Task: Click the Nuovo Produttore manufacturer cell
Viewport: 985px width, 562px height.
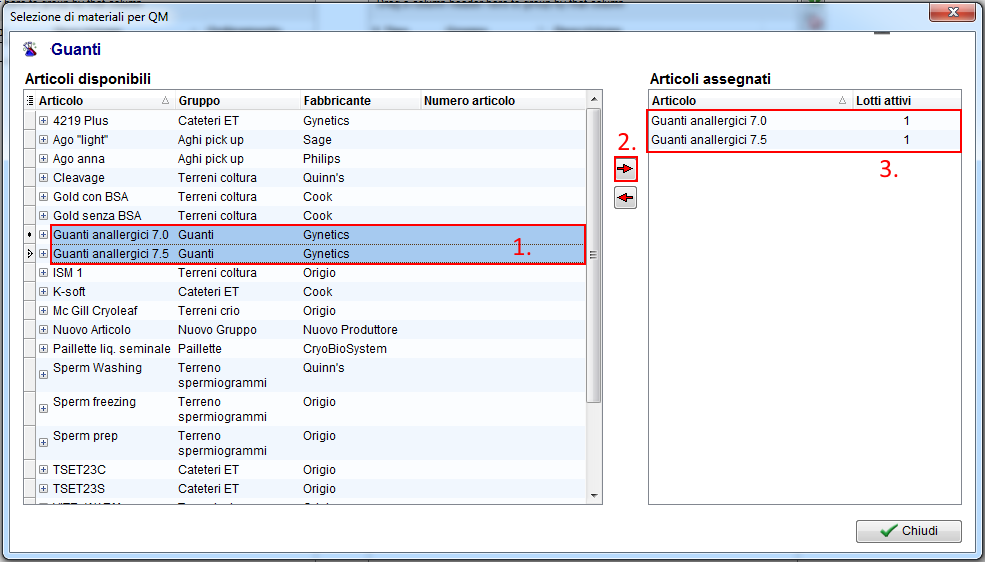Action: tap(350, 330)
